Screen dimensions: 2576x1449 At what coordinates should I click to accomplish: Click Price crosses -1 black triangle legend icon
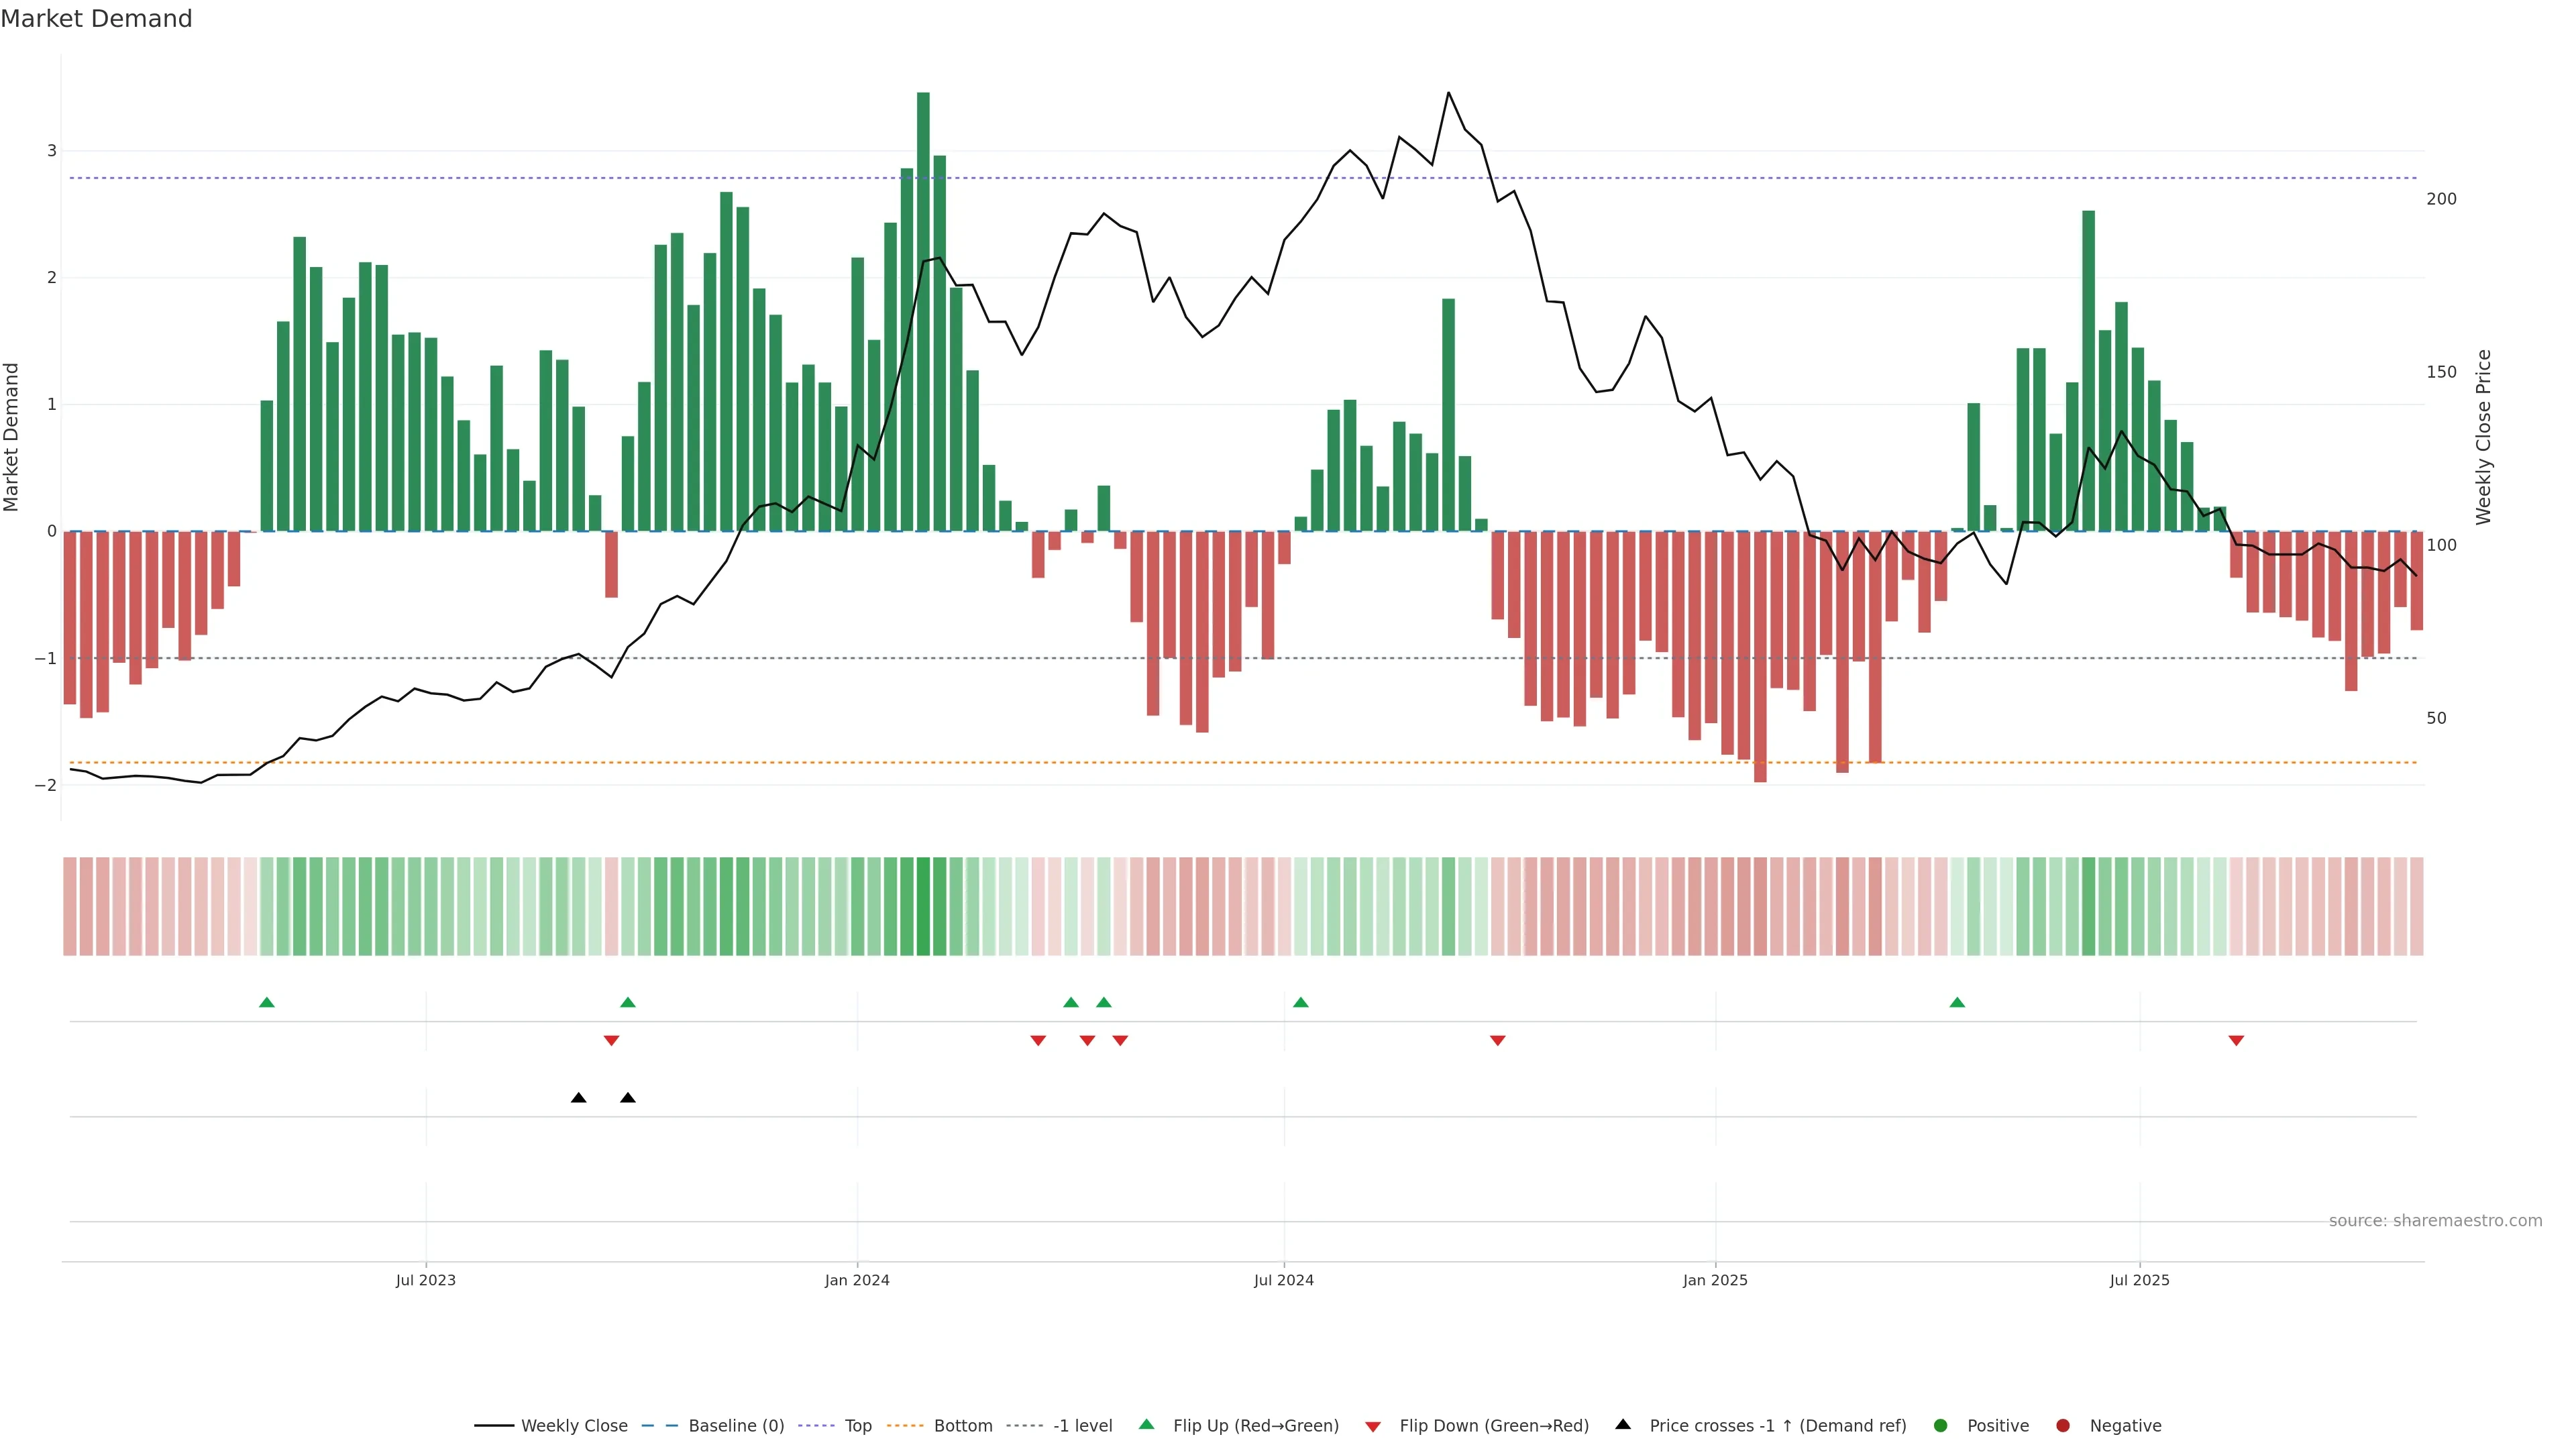[x=1623, y=1424]
